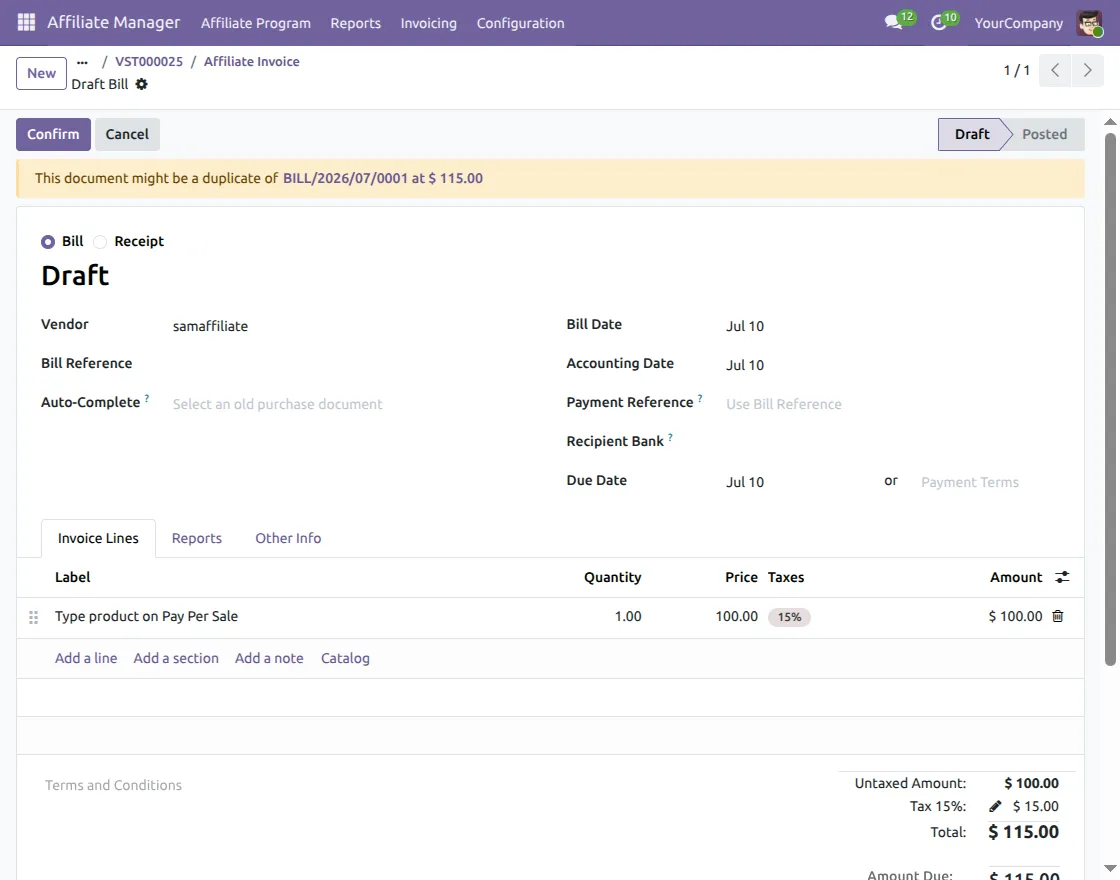Select the Bill radio option
The height and width of the screenshot is (880, 1120).
(48, 241)
